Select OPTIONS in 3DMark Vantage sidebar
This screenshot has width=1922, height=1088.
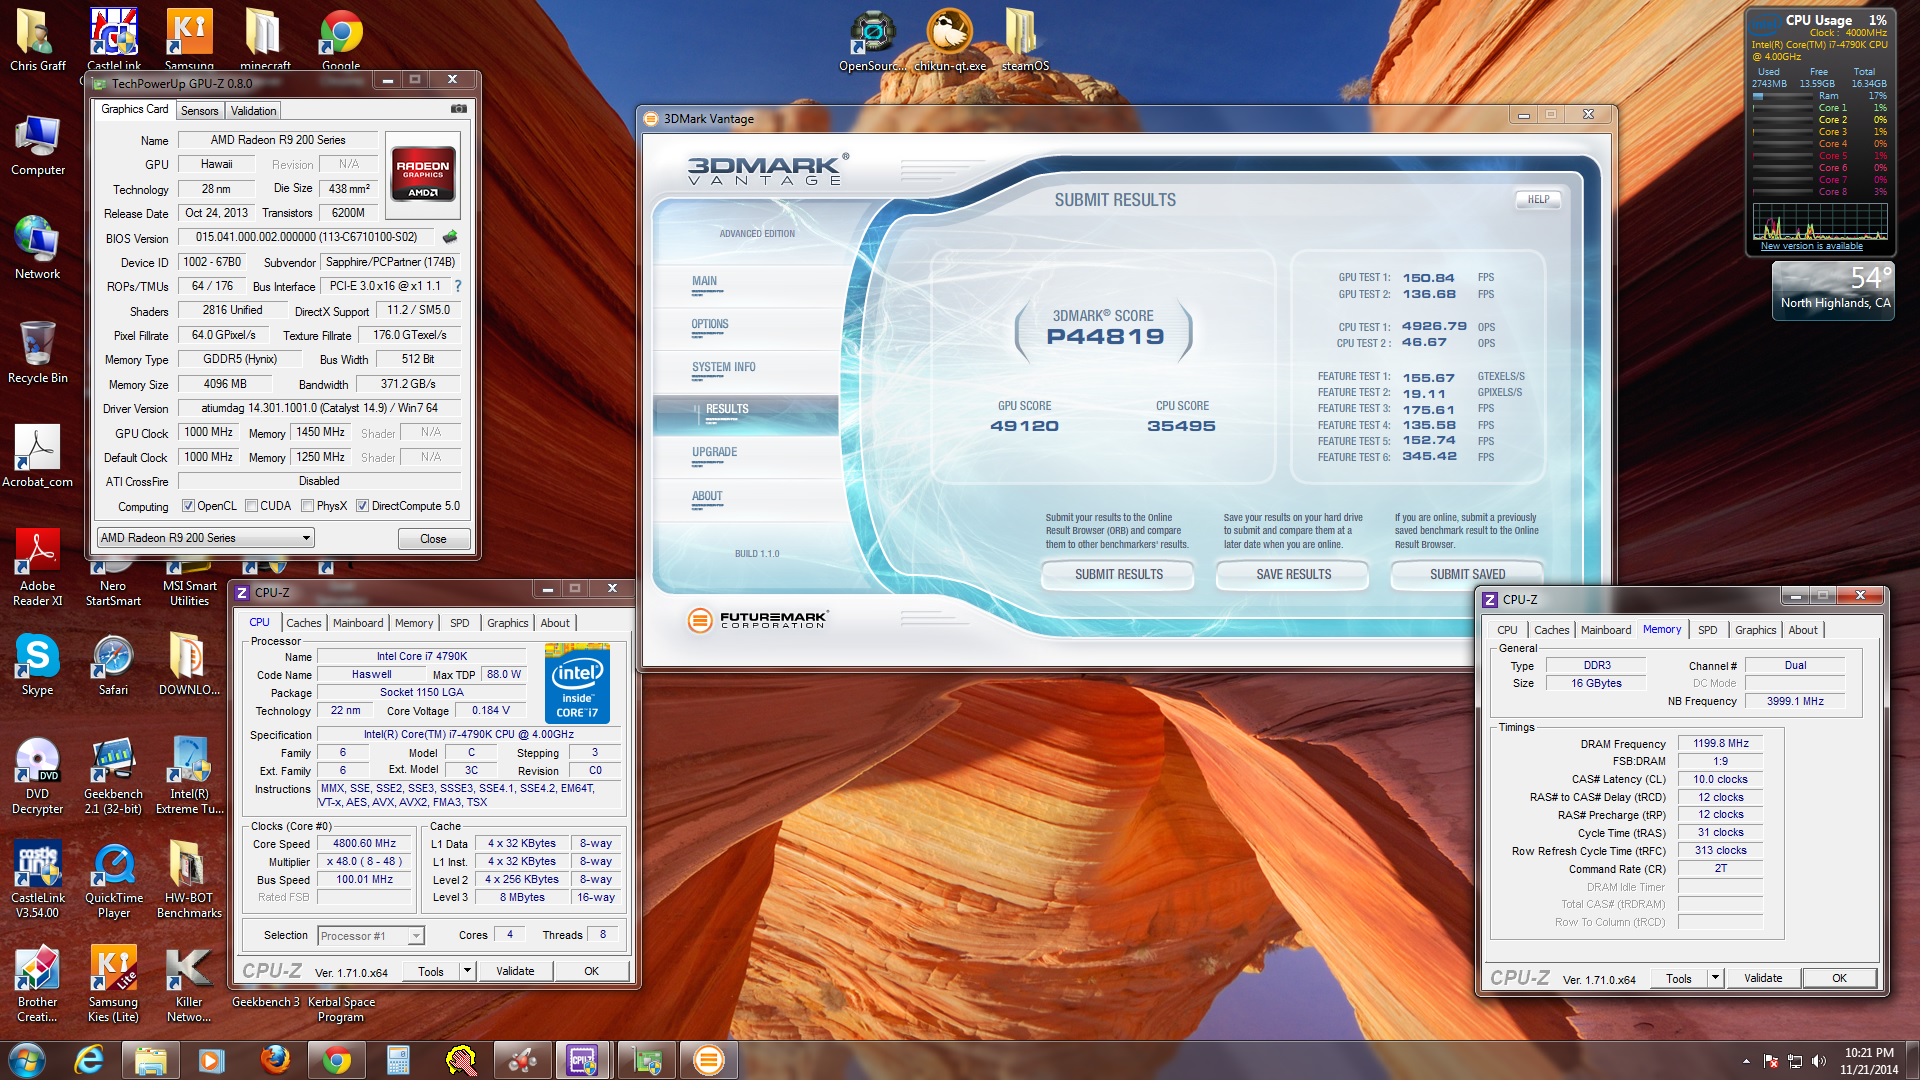tap(710, 325)
